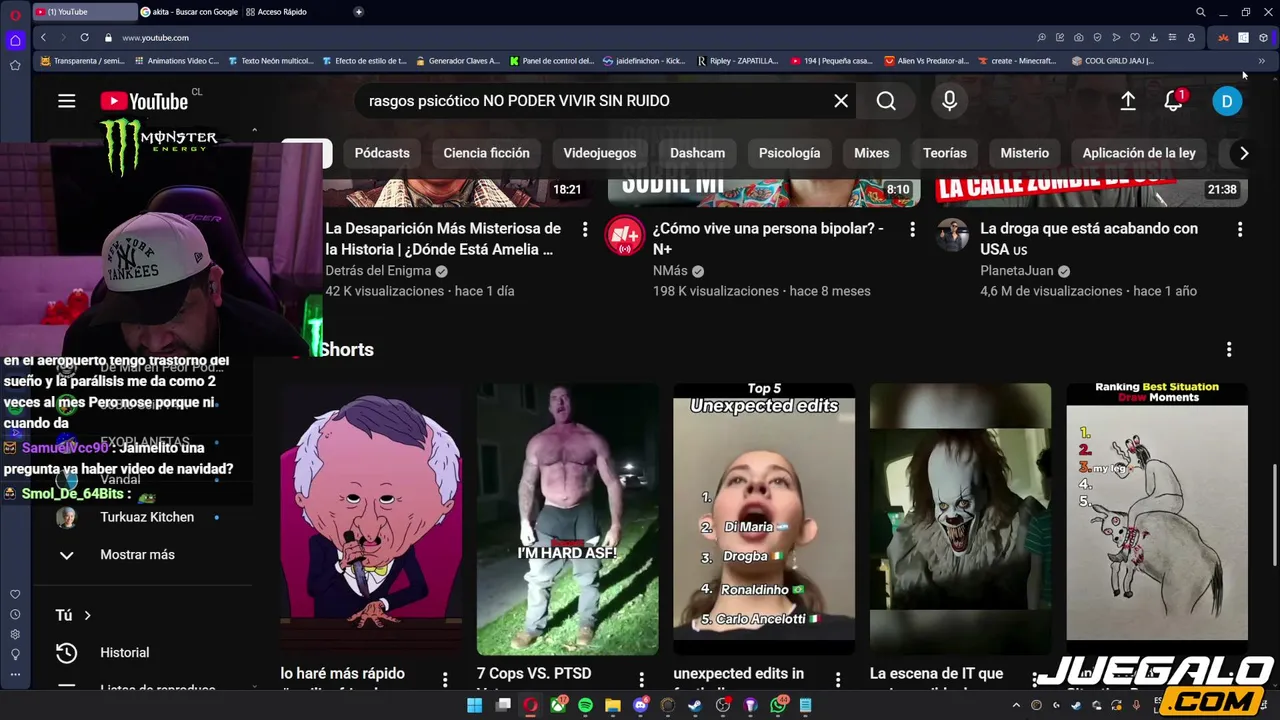This screenshot has width=1280, height=720.
Task: Open WhatsApp from the taskbar
Action: pyautogui.click(x=778, y=705)
